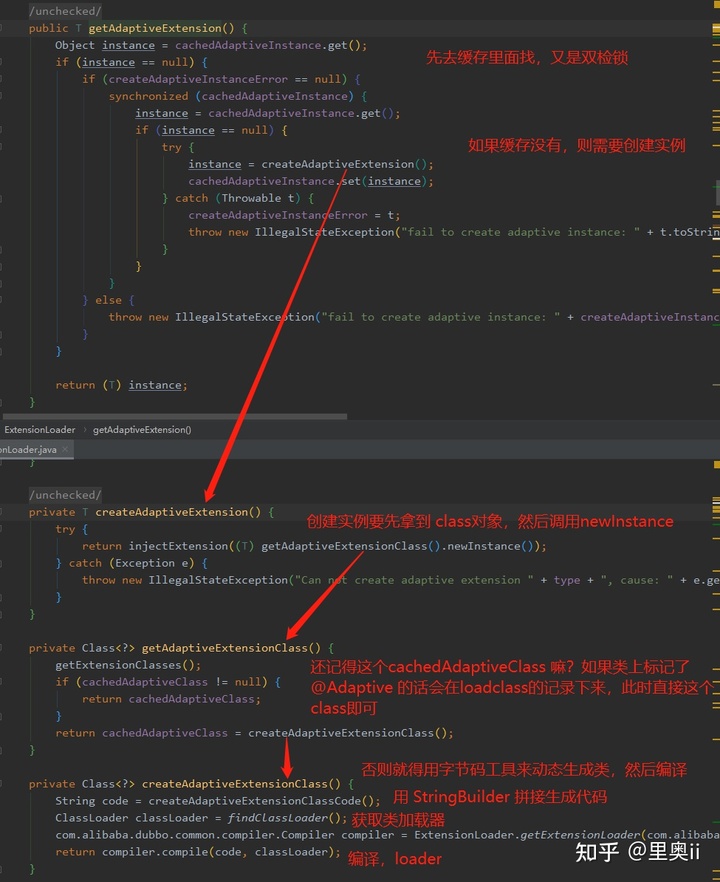Expand the /unchecked/ fold above createAdaptiveExtension
The image size is (720, 882).
(65, 495)
